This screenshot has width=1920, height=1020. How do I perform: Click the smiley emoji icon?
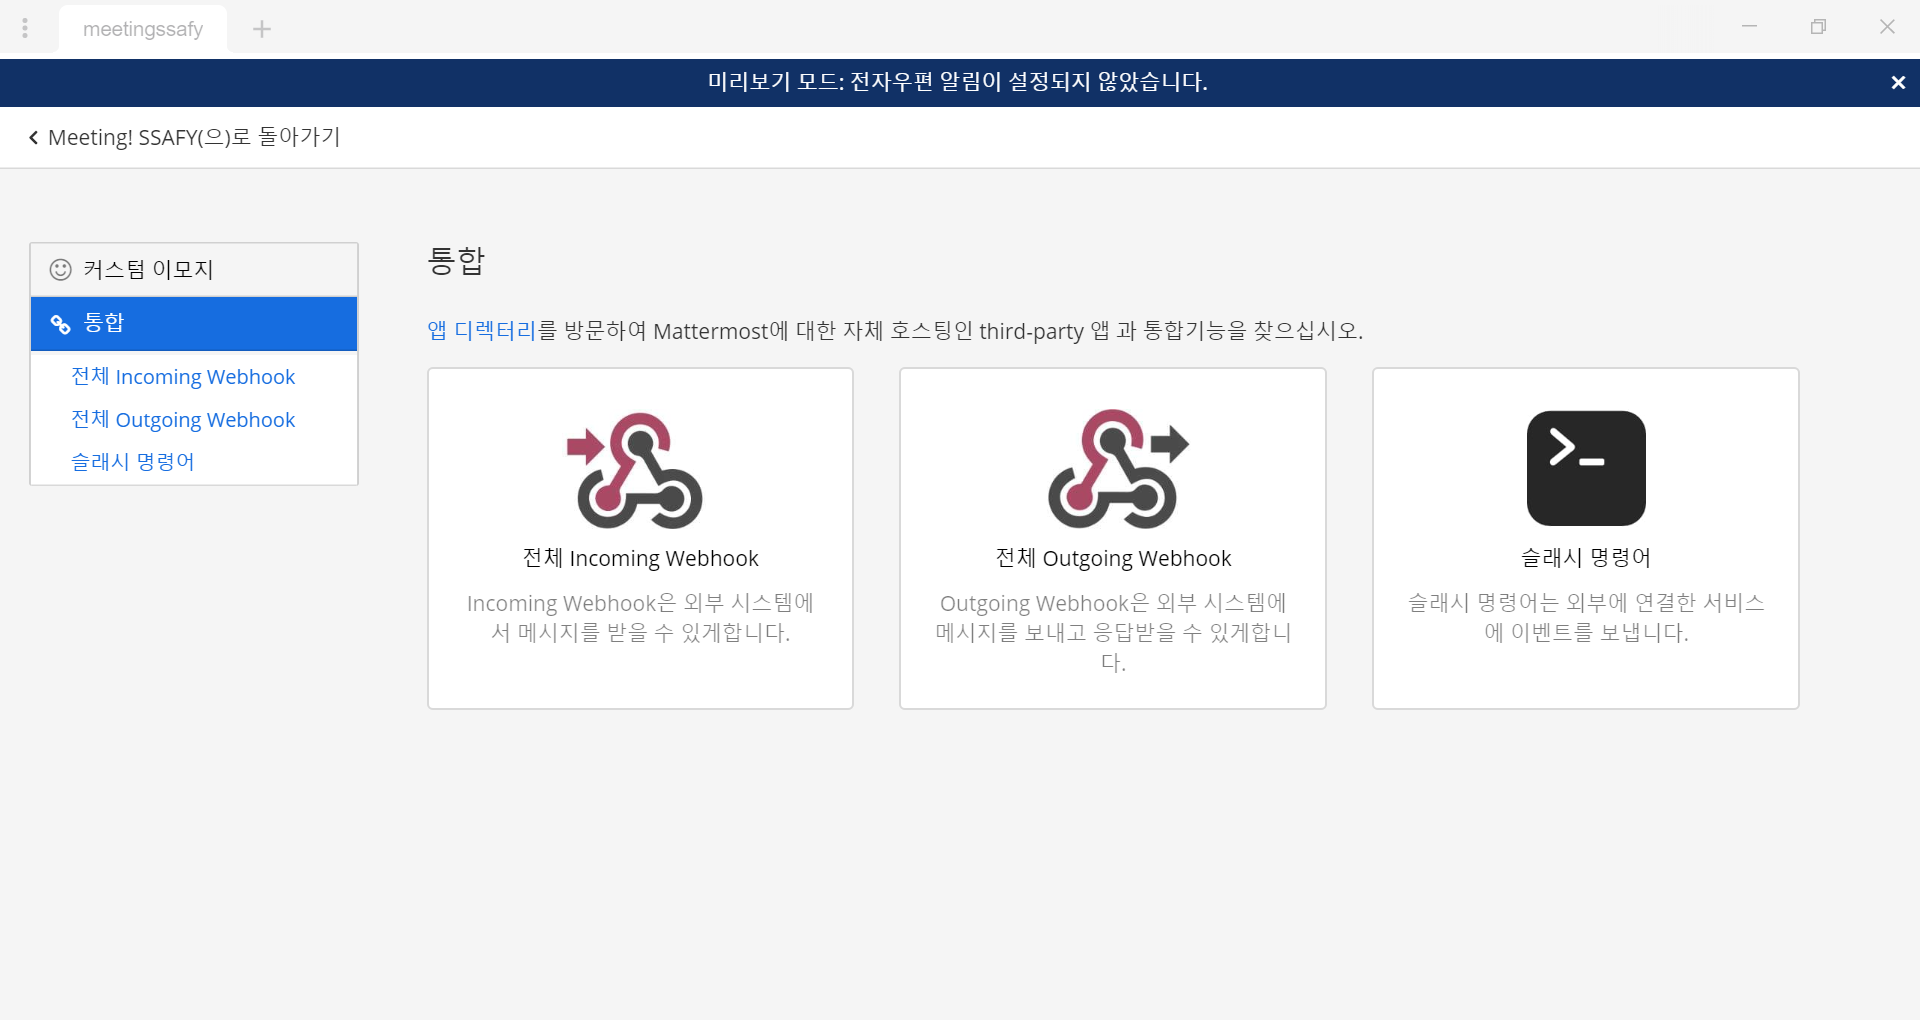point(61,270)
